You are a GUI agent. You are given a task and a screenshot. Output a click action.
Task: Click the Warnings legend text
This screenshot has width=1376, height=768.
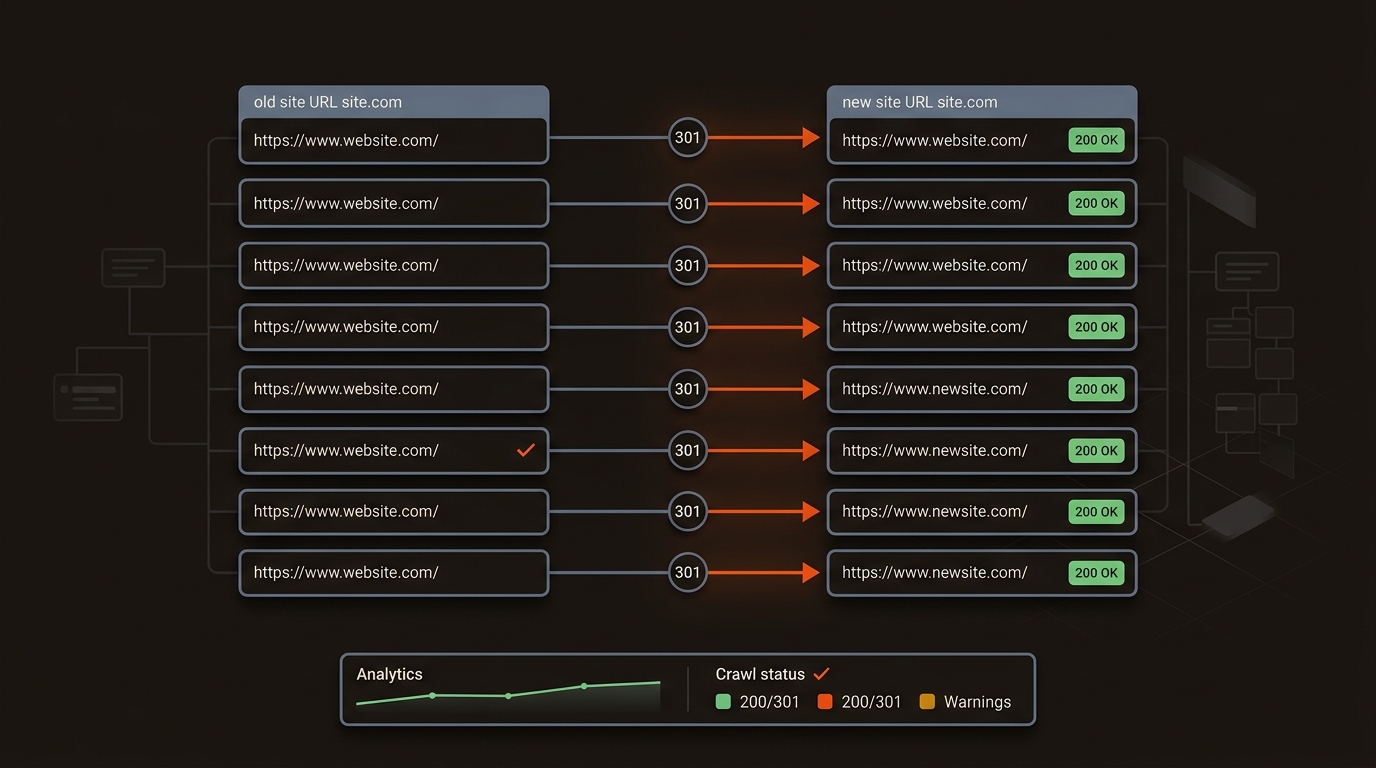click(977, 702)
